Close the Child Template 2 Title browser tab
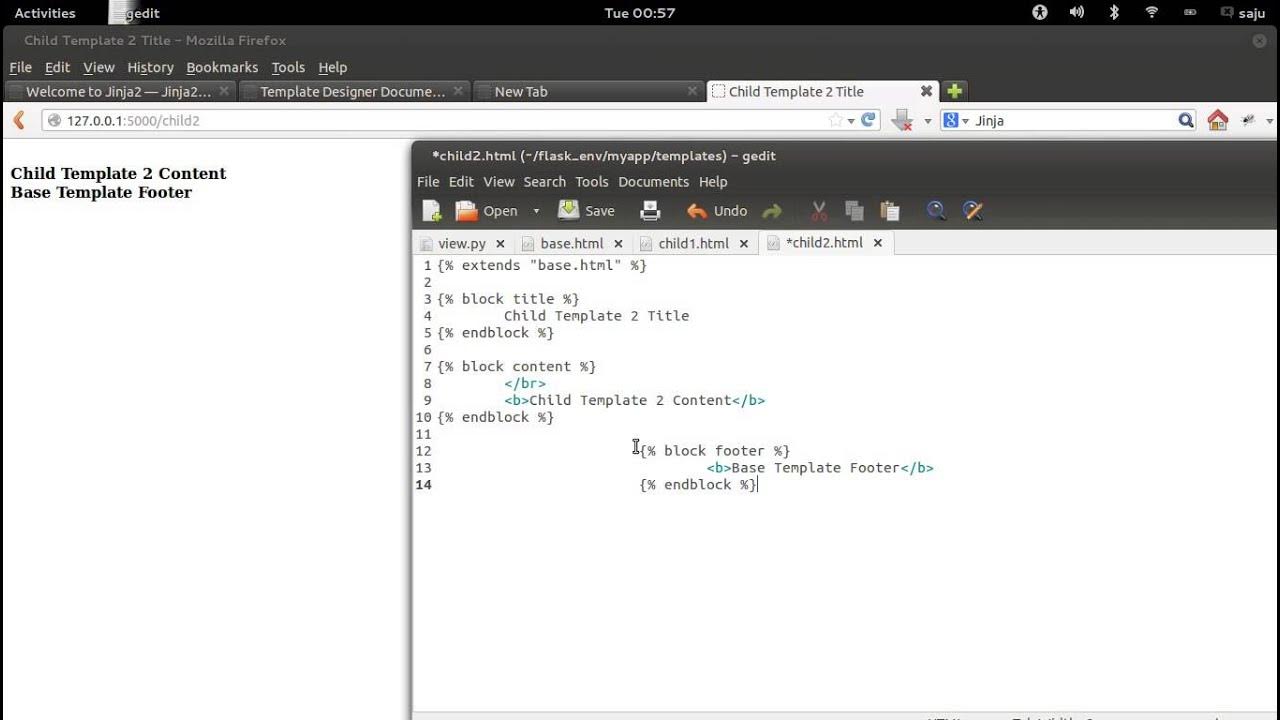The height and width of the screenshot is (720, 1280). tap(926, 91)
